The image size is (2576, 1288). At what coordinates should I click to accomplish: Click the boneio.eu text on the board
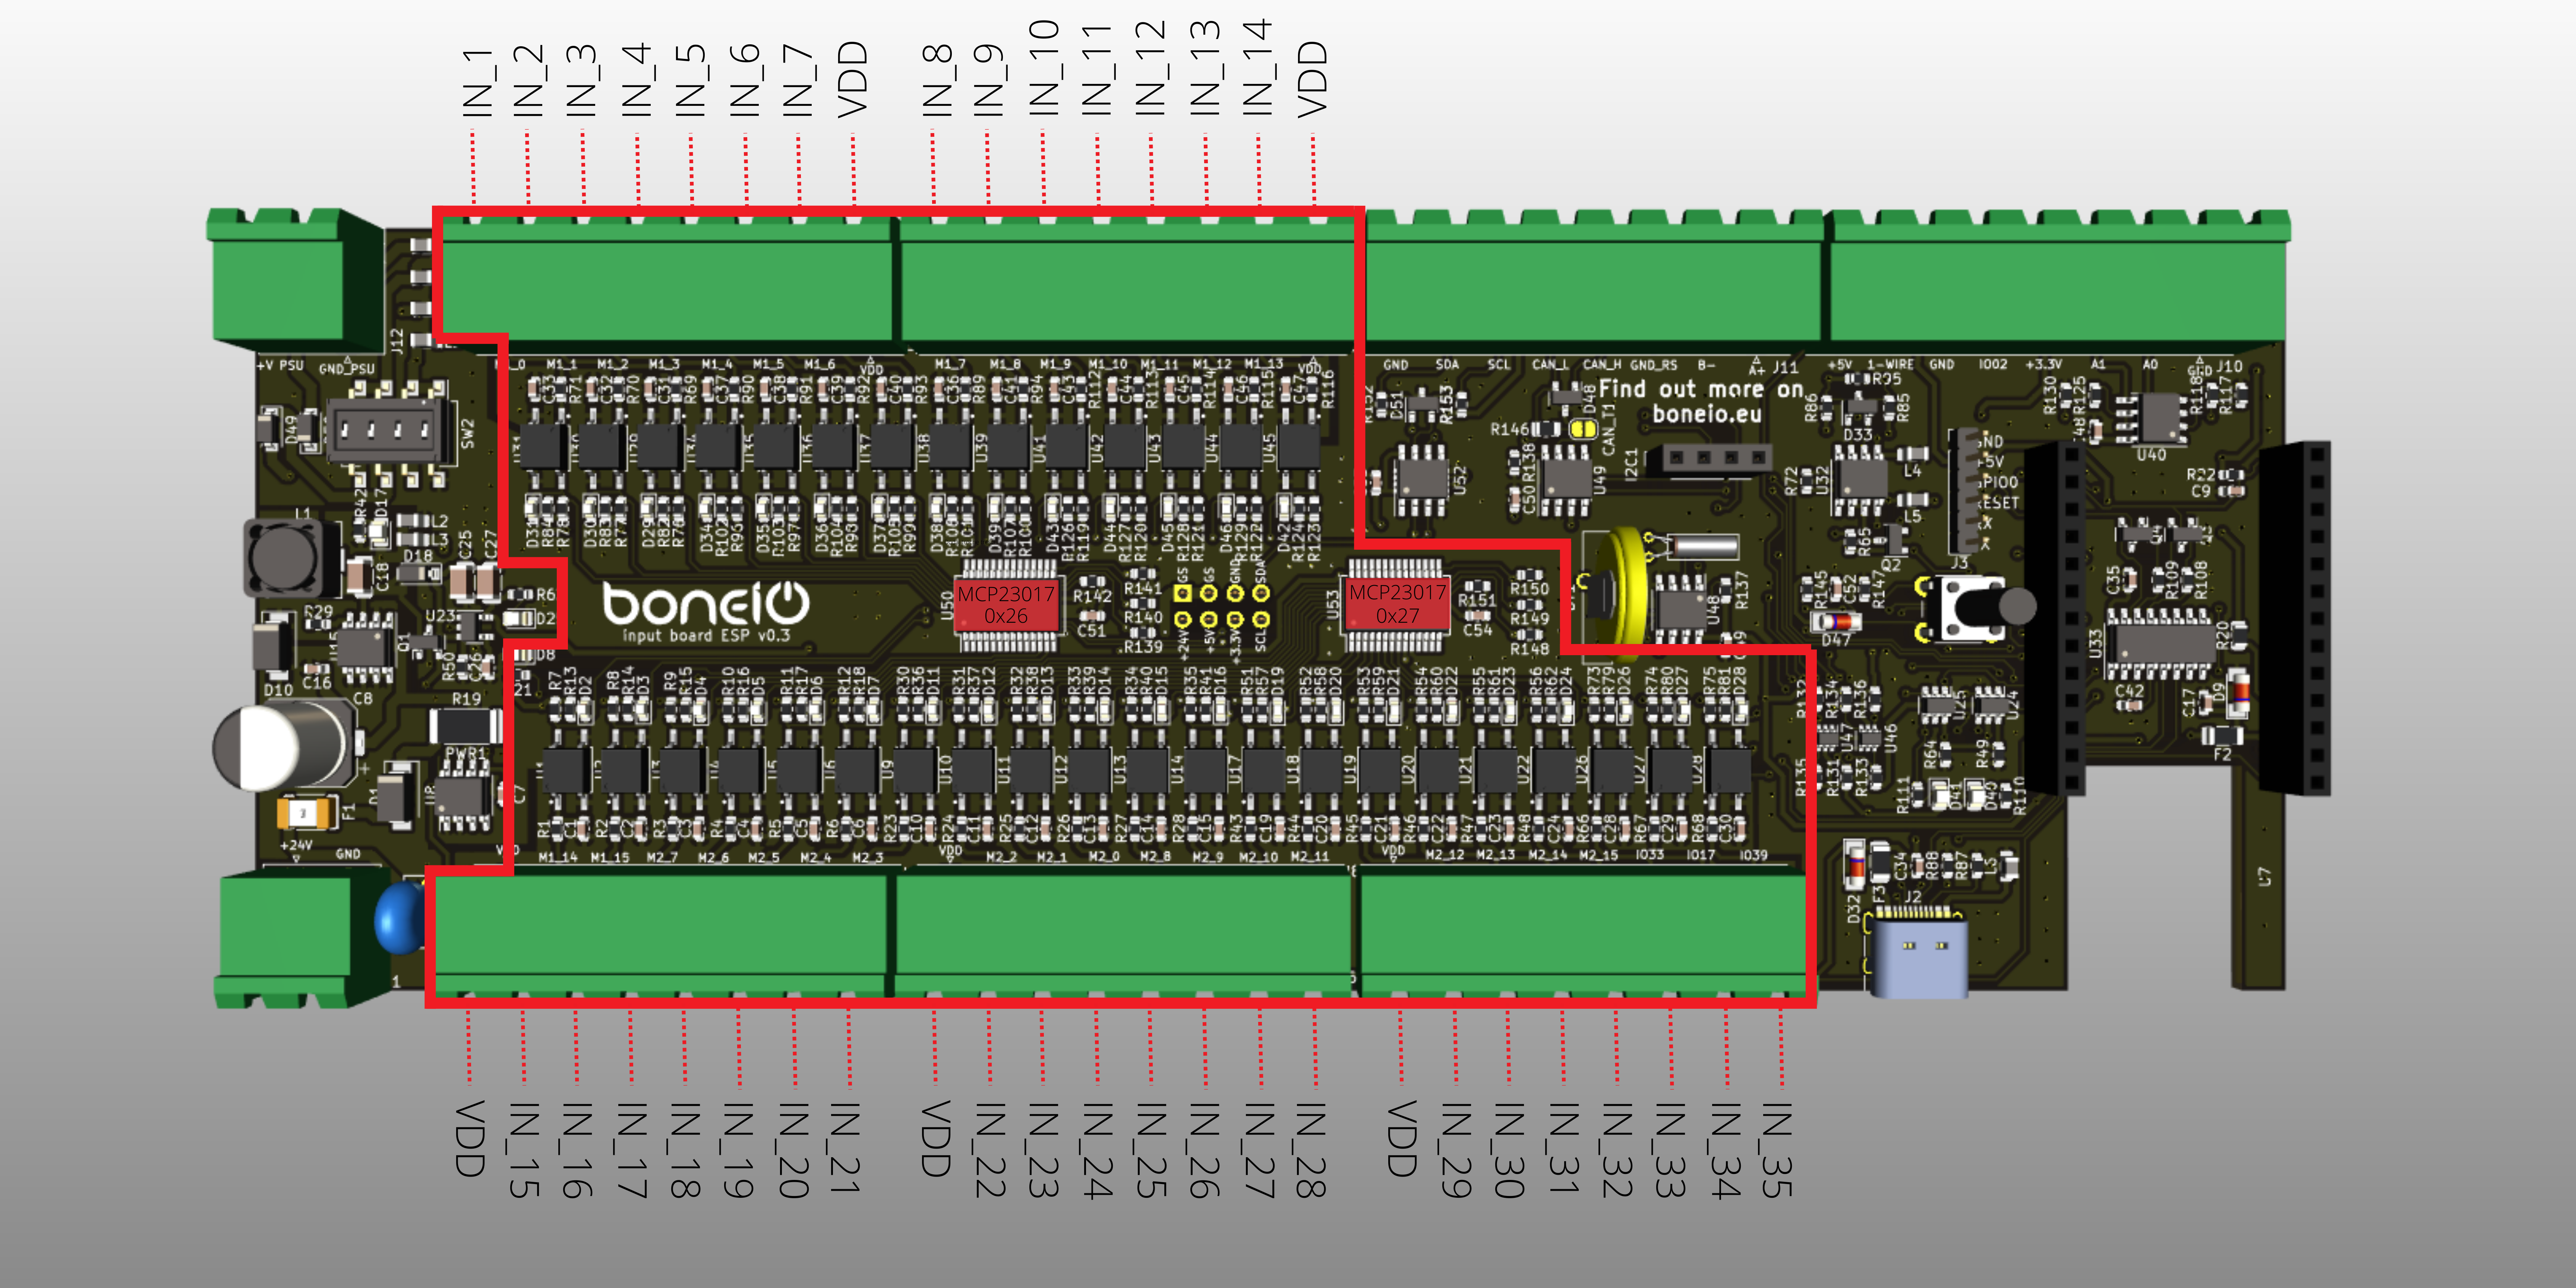(1706, 414)
